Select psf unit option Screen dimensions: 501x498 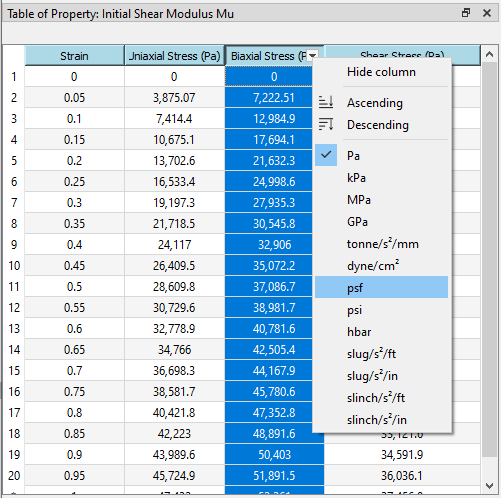point(381,287)
